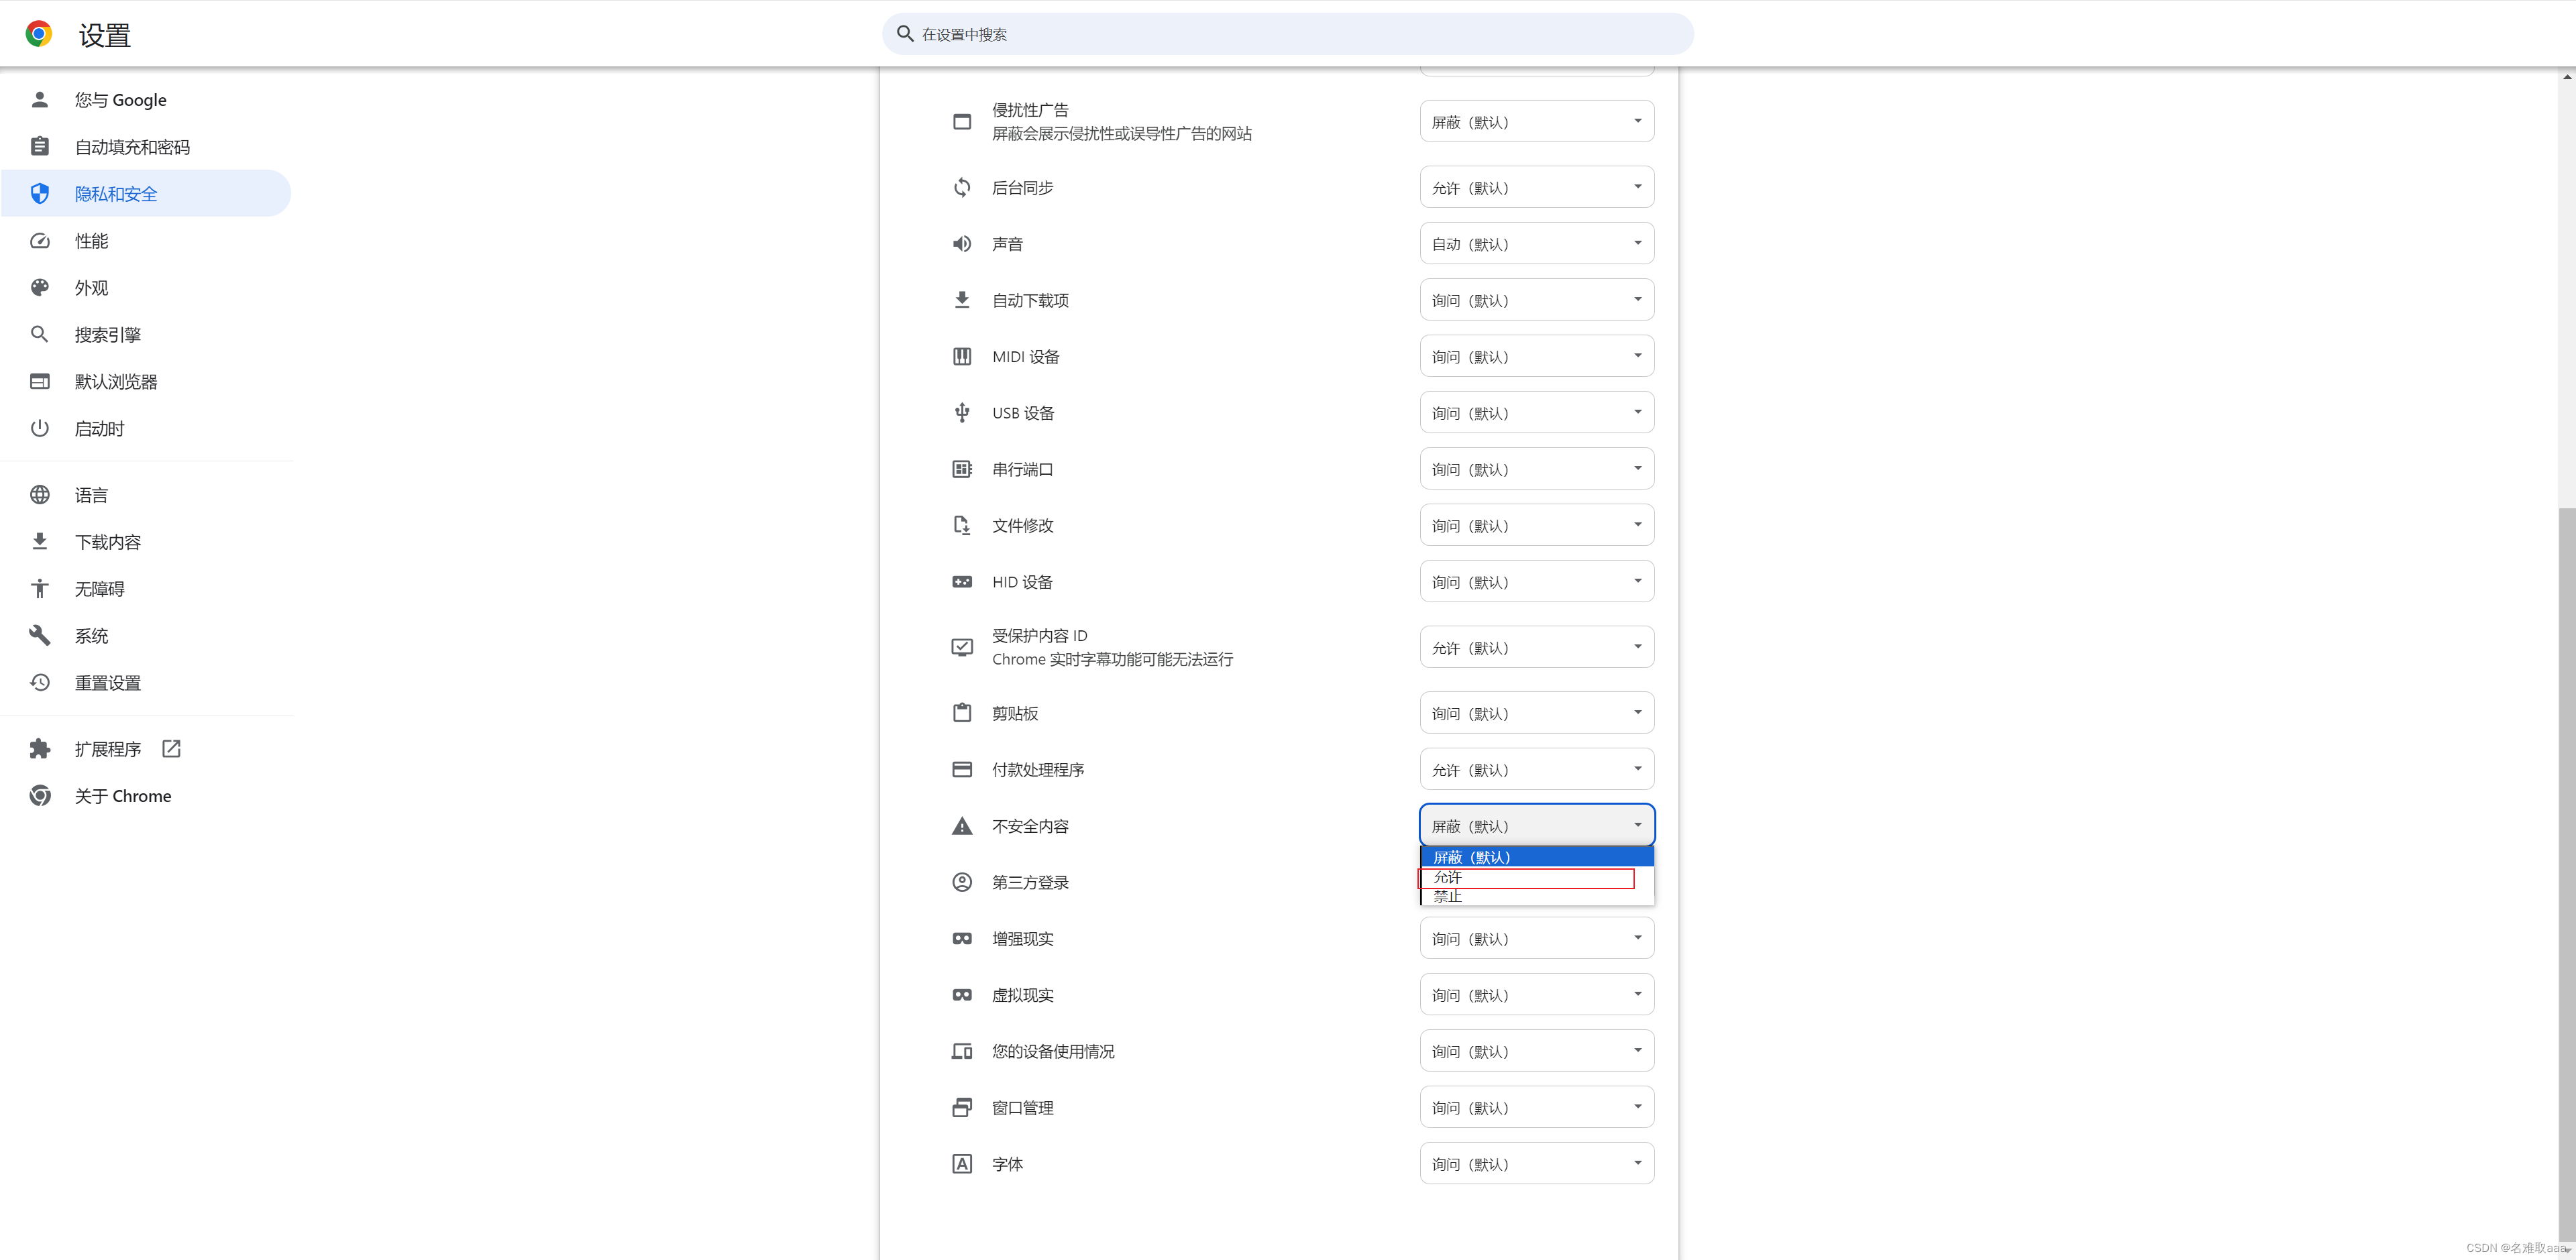
Task: Click the restore clock icon for 重置设置
Action: tap(40, 683)
